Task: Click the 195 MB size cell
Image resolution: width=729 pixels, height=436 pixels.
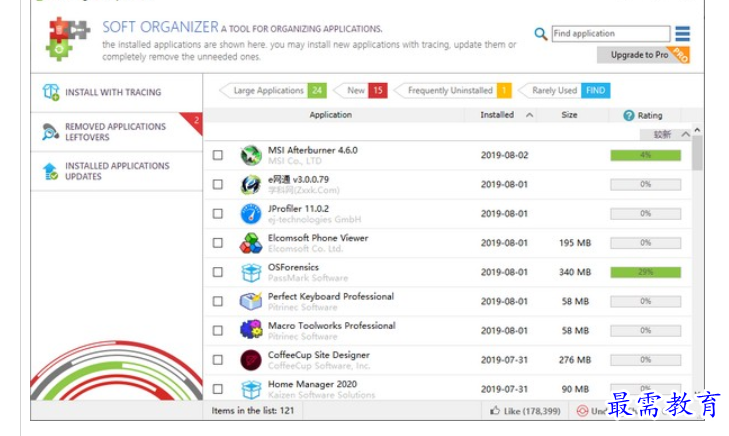Action: (575, 243)
